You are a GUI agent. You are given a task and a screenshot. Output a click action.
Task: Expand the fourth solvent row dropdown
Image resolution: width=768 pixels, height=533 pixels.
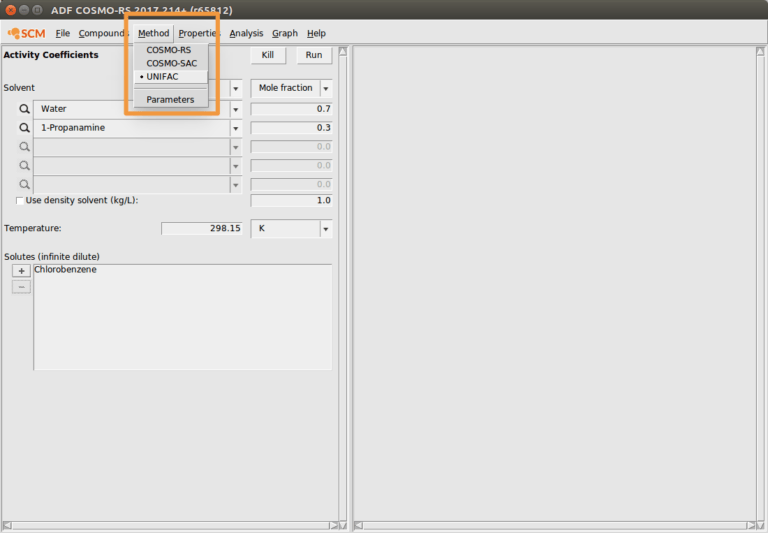pyautogui.click(x=236, y=166)
